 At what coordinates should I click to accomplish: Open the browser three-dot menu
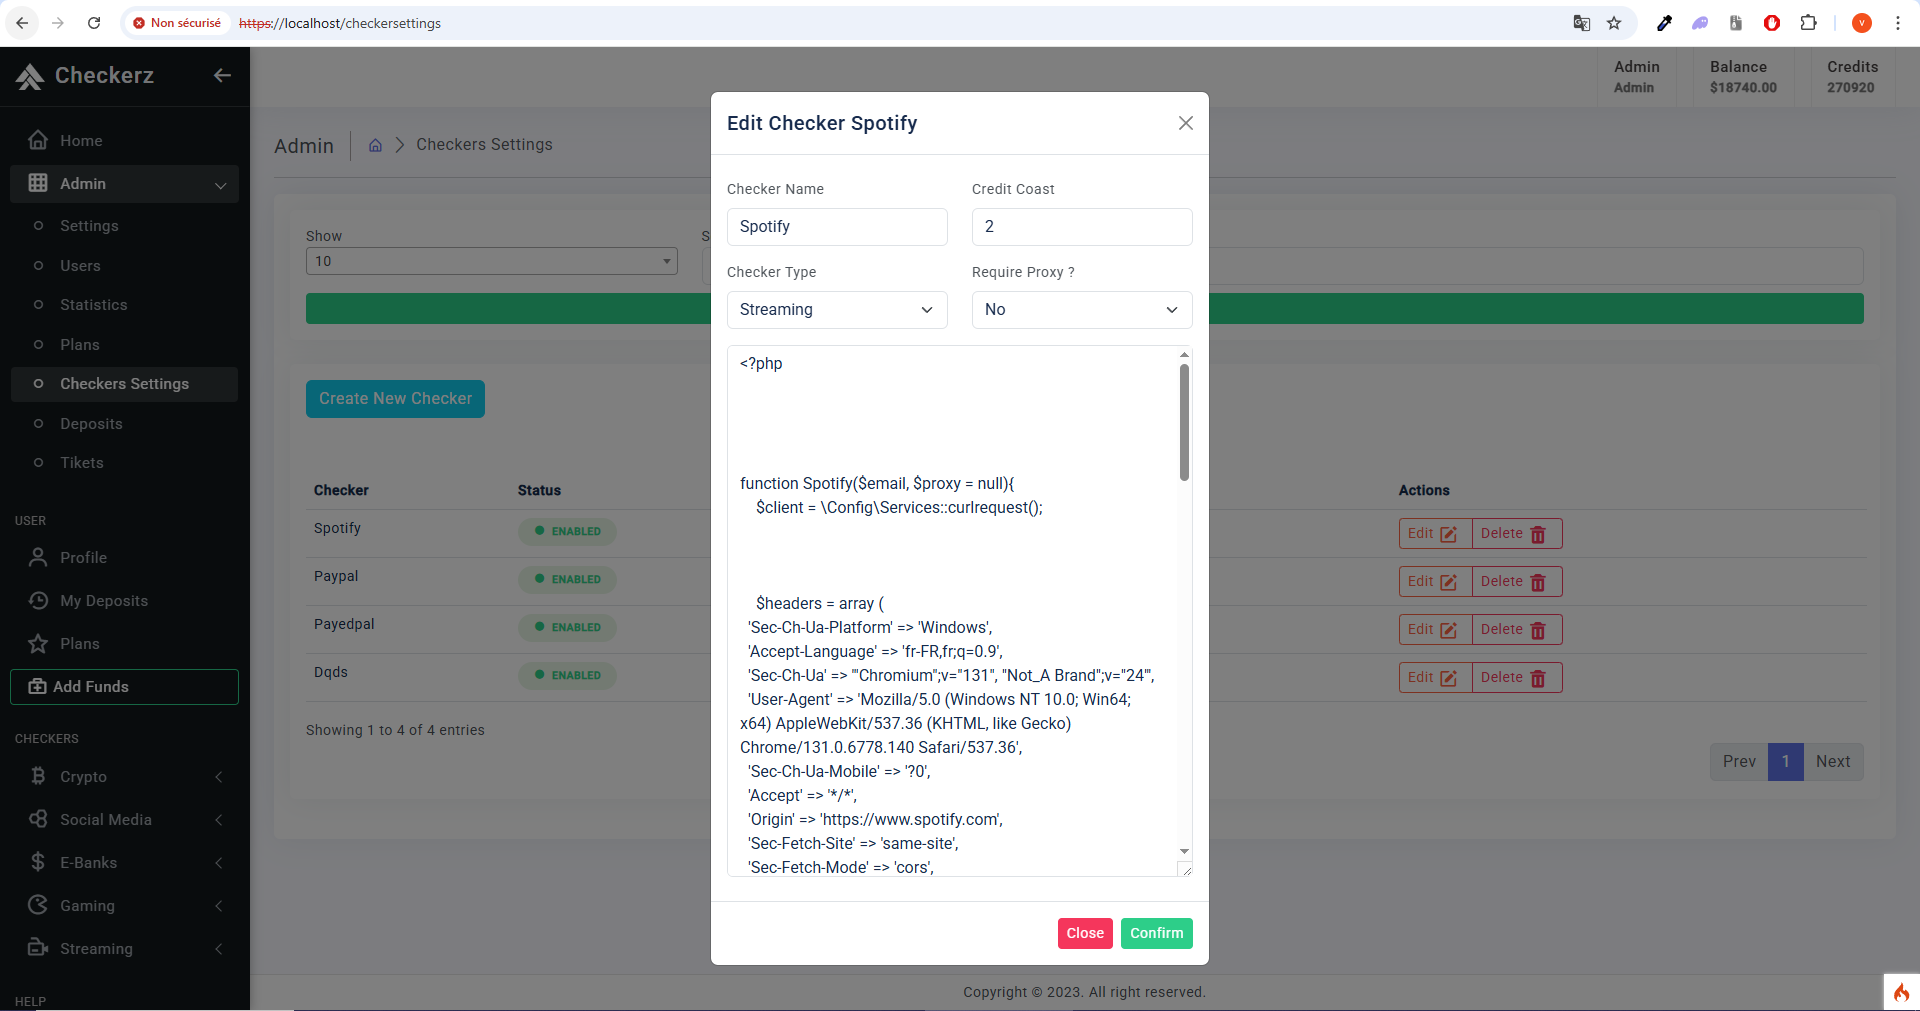pos(1898,23)
